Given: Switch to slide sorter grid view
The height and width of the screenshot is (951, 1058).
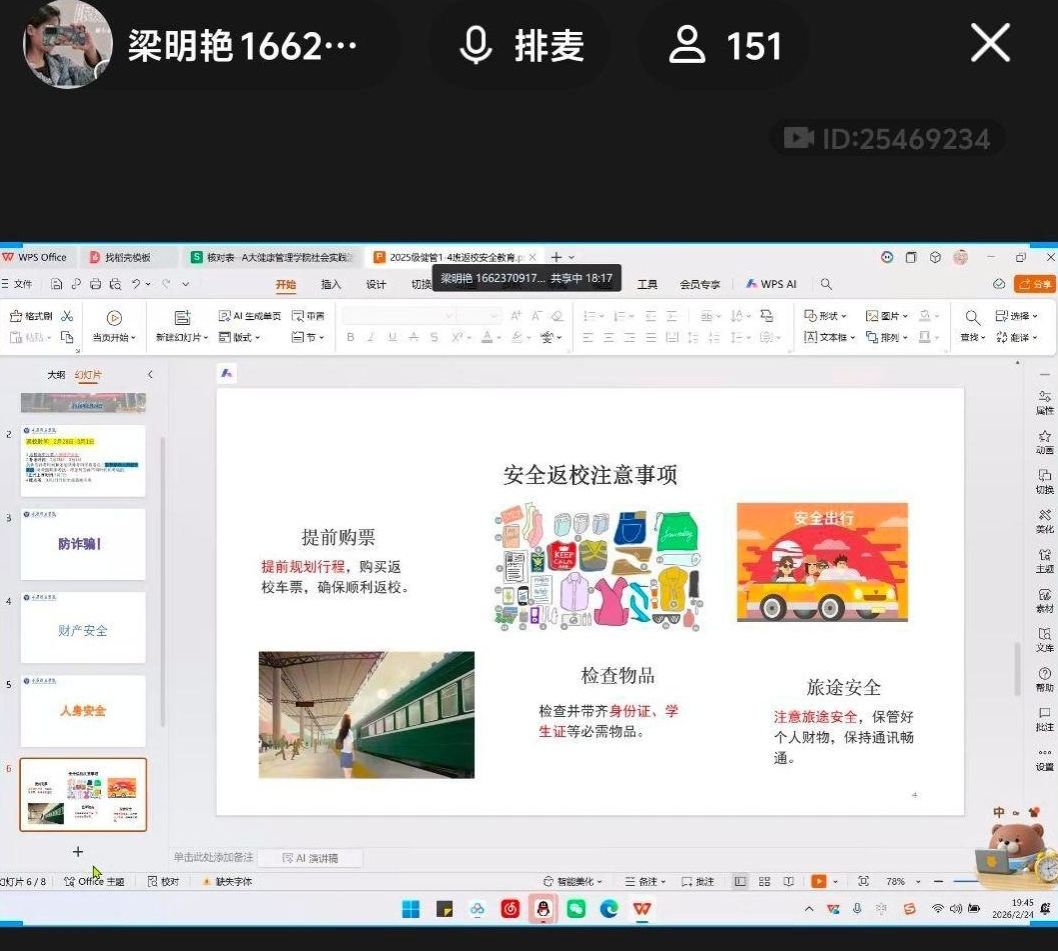Looking at the screenshot, I should point(764,881).
